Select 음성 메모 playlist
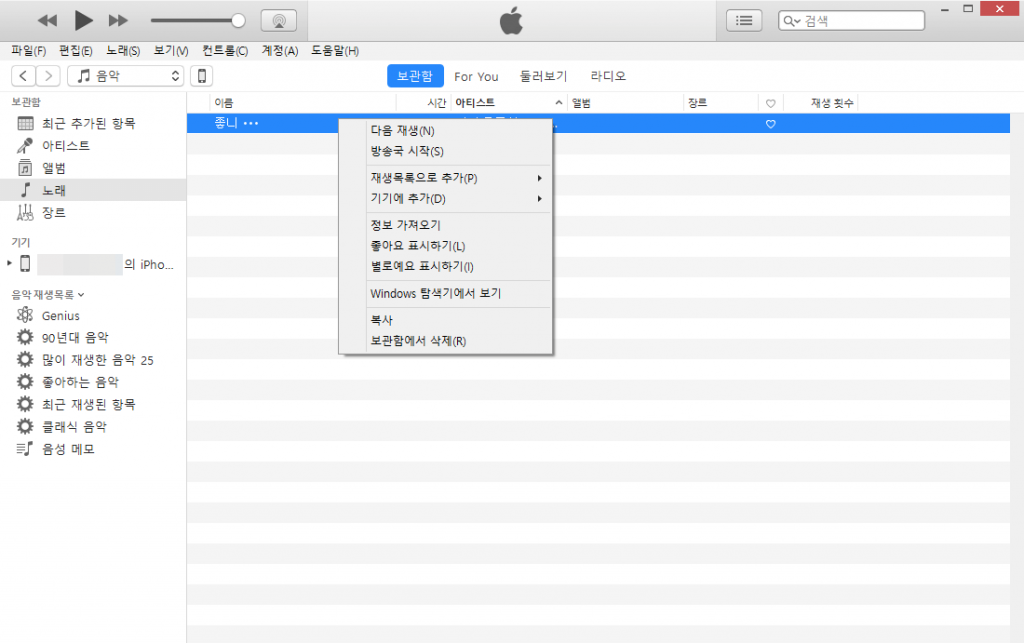The width and height of the screenshot is (1024, 643). 68,449
